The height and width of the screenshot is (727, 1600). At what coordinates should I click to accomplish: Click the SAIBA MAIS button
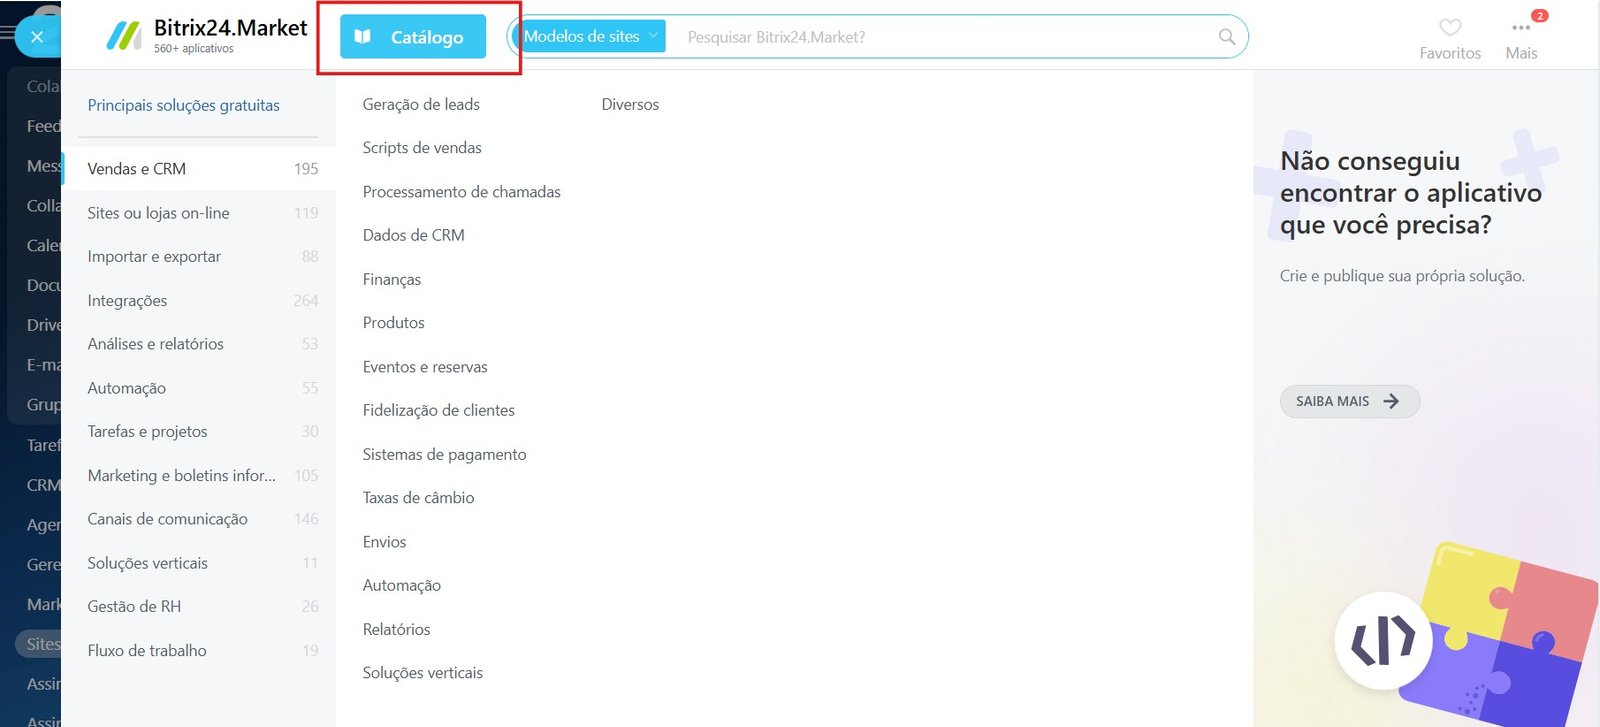coord(1349,401)
